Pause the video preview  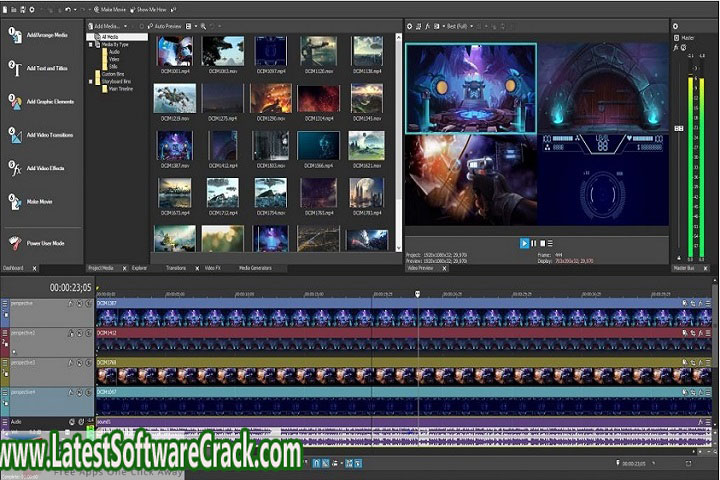click(x=534, y=243)
